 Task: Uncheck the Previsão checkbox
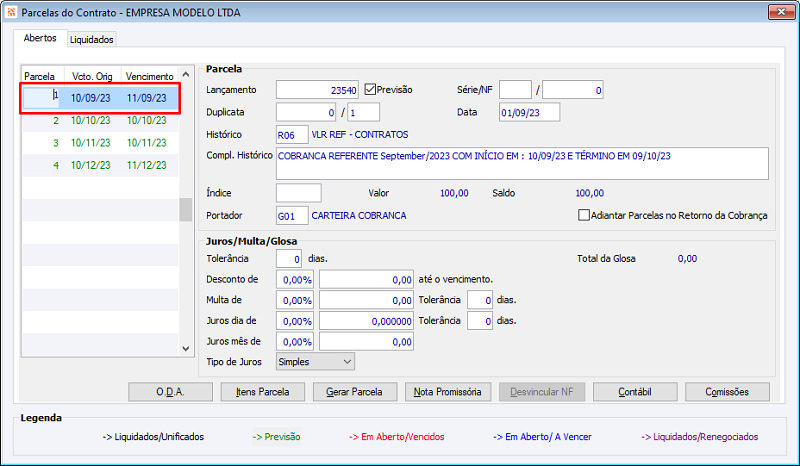pos(370,89)
